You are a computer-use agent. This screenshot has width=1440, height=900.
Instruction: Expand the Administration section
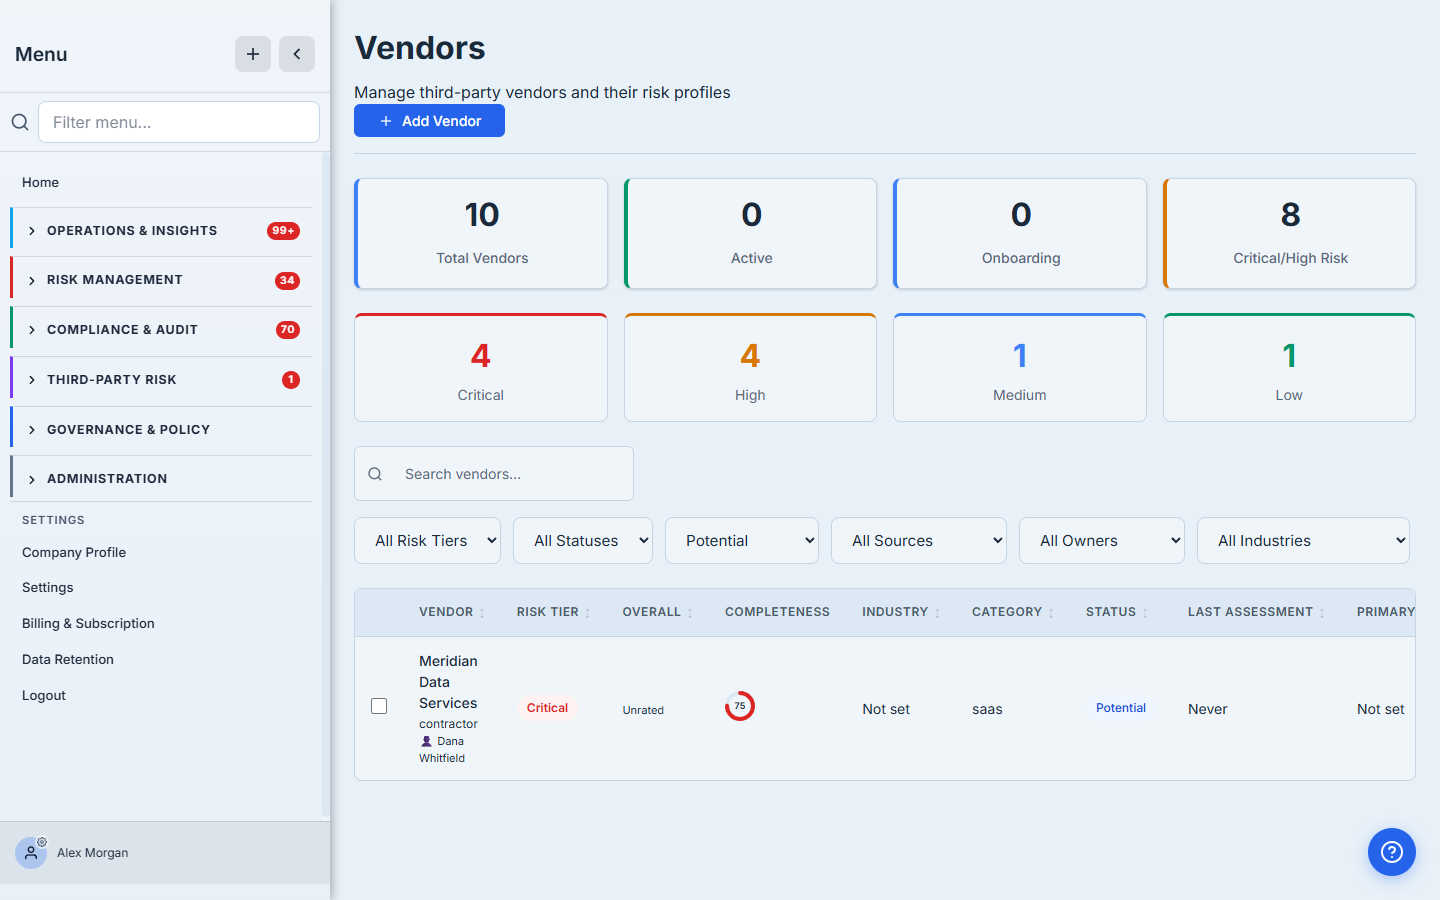click(162, 479)
